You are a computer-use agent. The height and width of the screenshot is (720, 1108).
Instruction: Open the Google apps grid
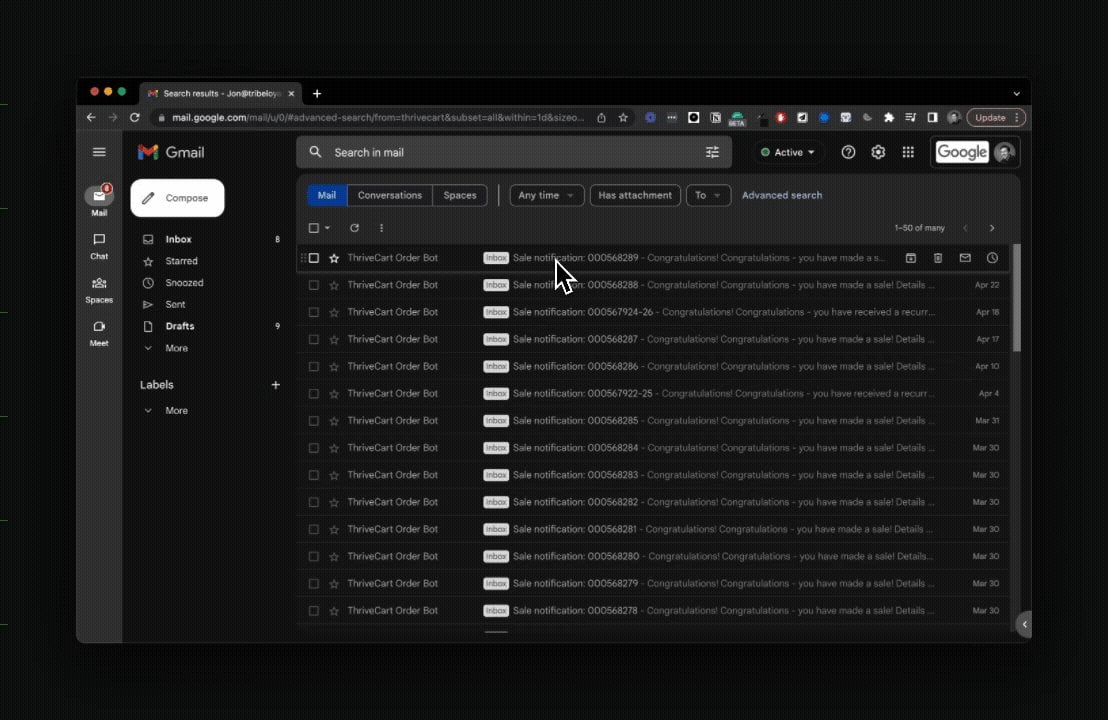pos(908,152)
